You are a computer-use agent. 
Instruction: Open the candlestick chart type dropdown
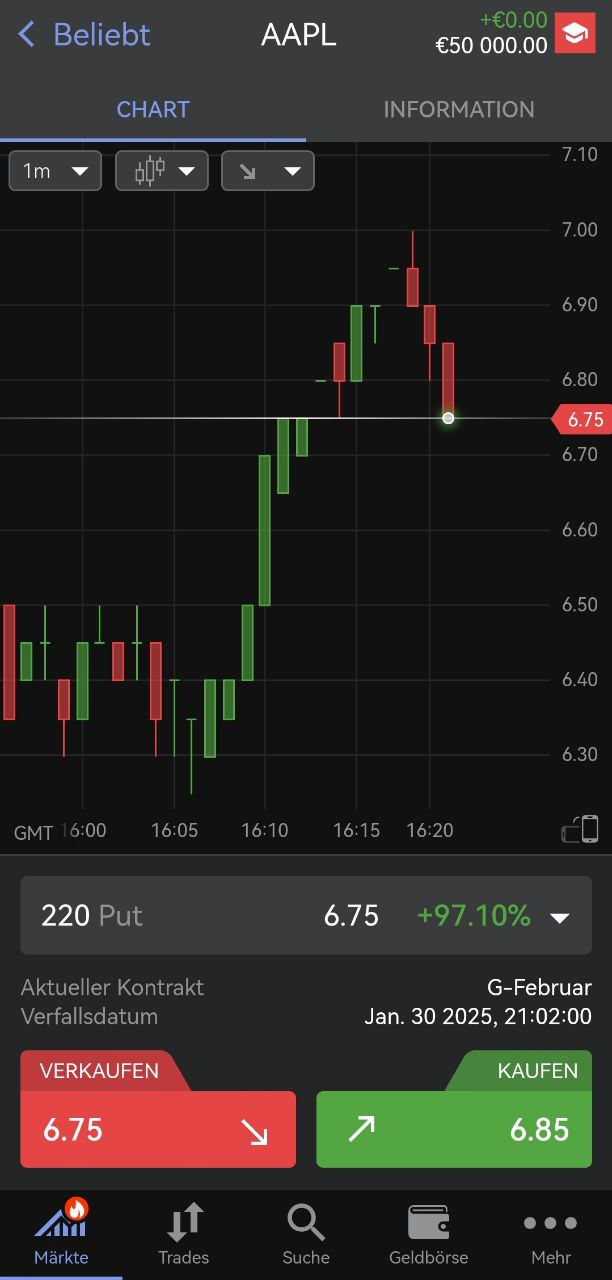click(162, 171)
